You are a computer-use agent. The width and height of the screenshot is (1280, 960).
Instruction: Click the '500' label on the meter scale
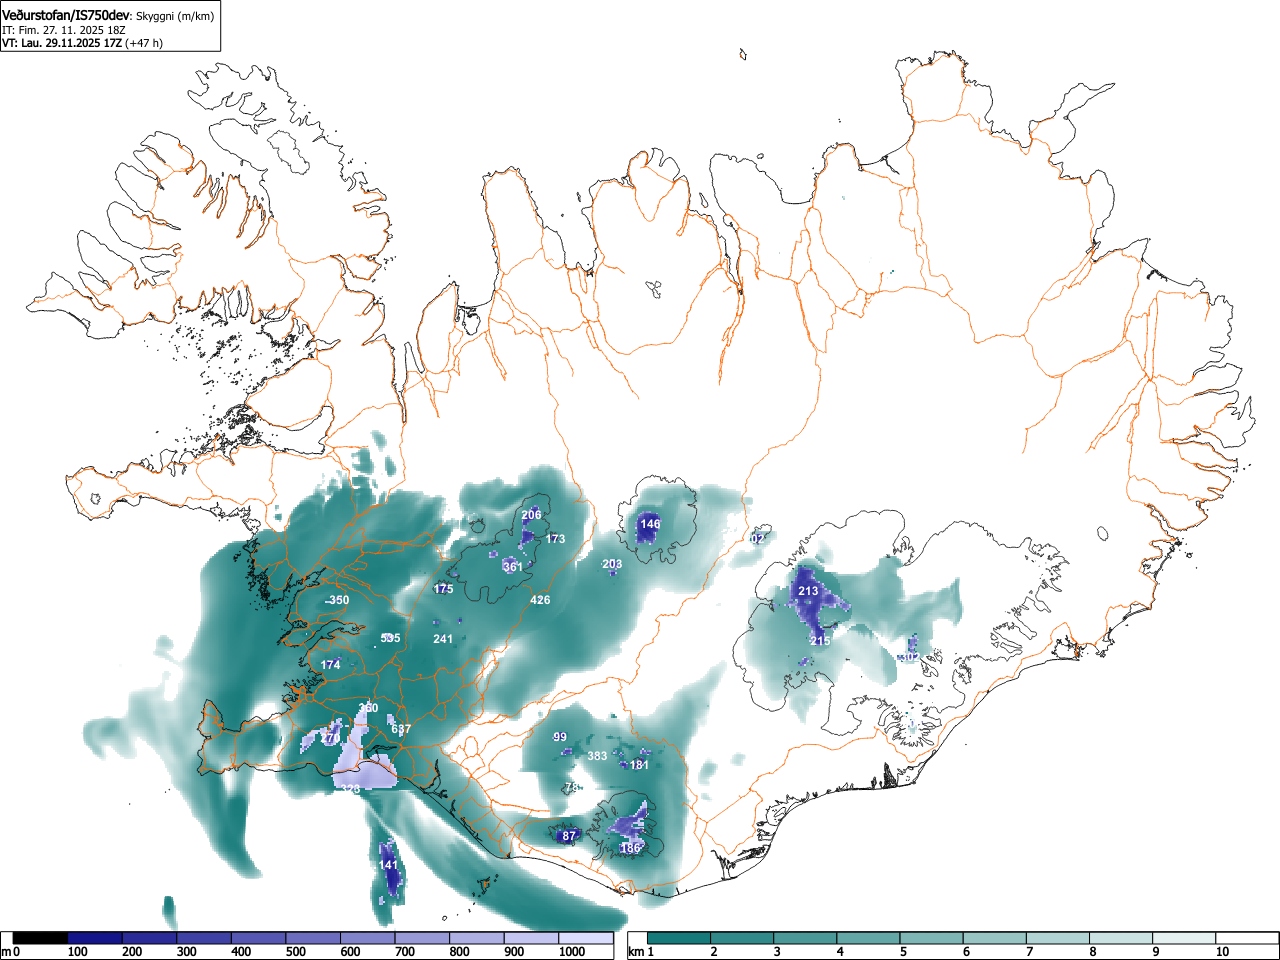click(295, 952)
